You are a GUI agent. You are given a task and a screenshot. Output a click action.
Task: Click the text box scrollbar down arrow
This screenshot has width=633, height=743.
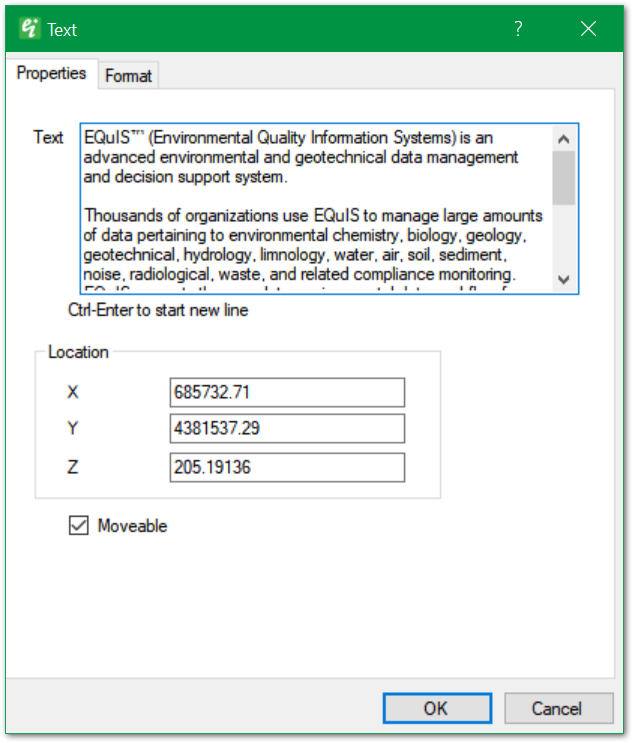563,280
